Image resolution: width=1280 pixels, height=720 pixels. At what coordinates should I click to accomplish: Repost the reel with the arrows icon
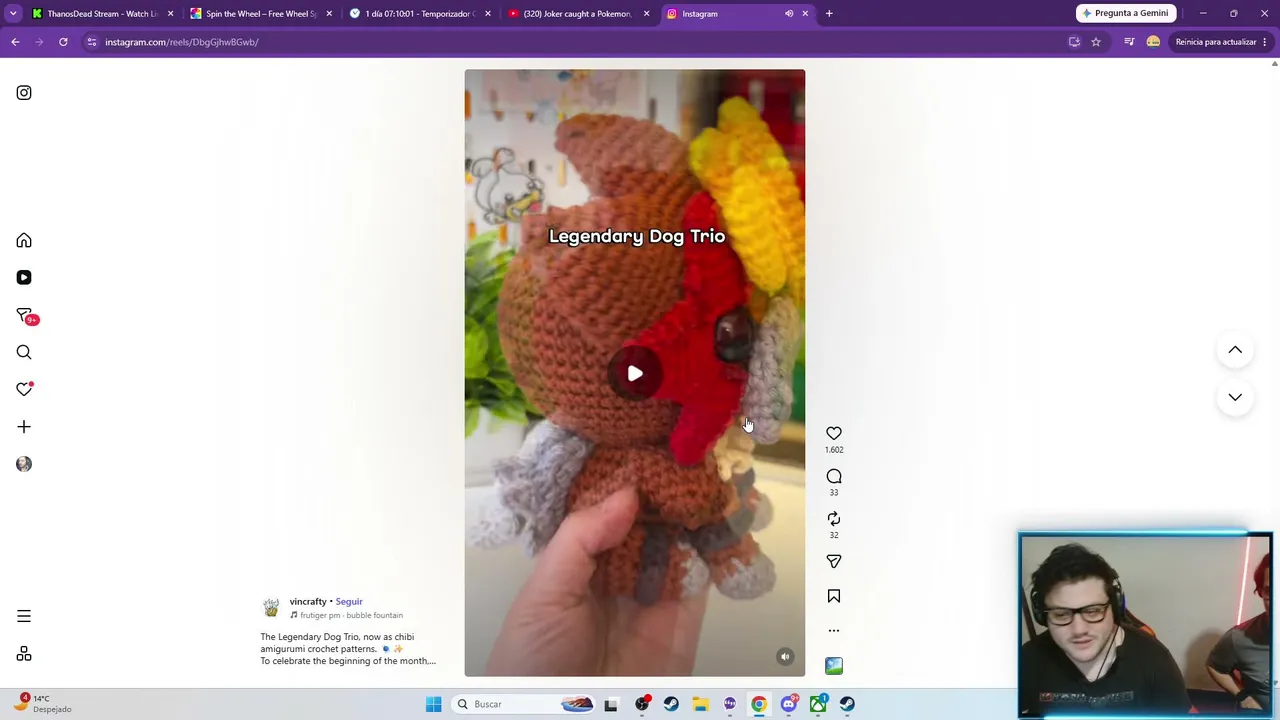[834, 518]
